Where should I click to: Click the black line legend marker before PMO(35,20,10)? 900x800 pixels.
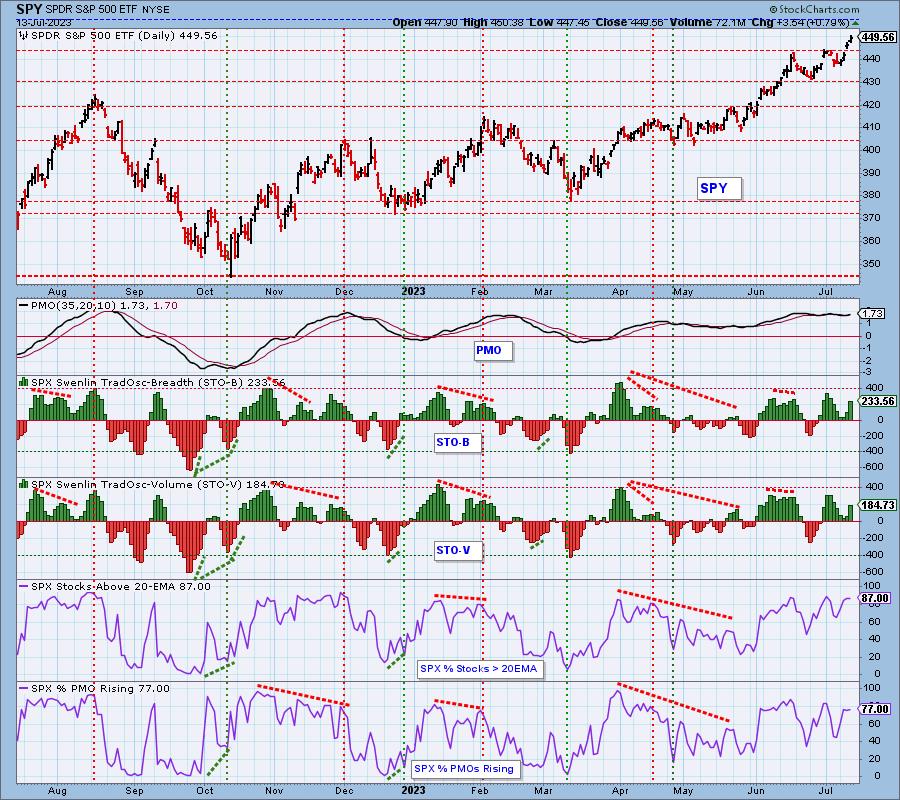tap(24, 306)
